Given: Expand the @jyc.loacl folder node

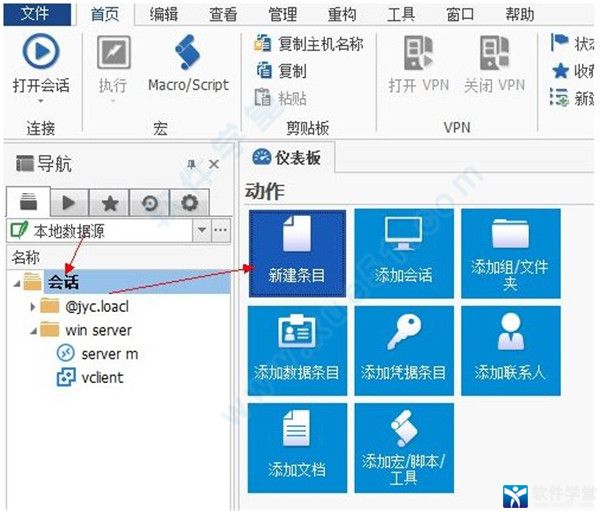Looking at the screenshot, I should point(34,306).
